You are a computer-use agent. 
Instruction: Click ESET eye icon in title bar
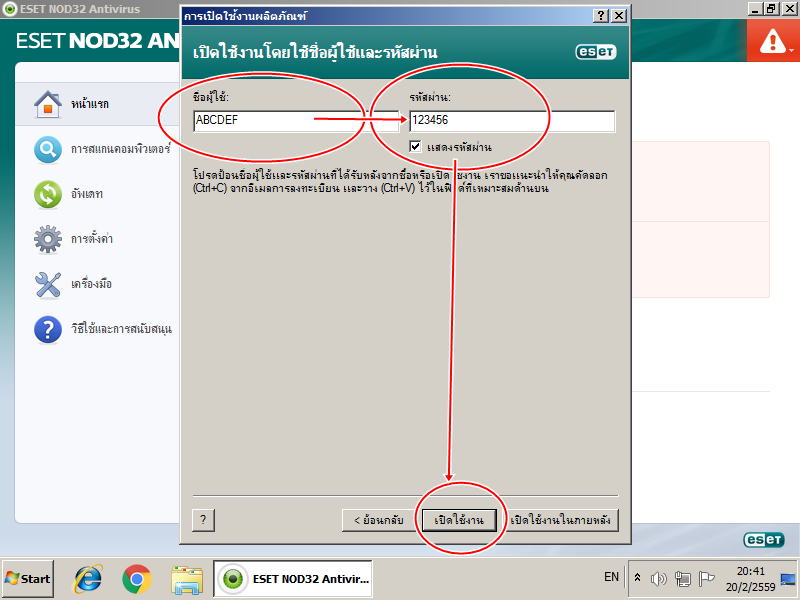click(9, 9)
